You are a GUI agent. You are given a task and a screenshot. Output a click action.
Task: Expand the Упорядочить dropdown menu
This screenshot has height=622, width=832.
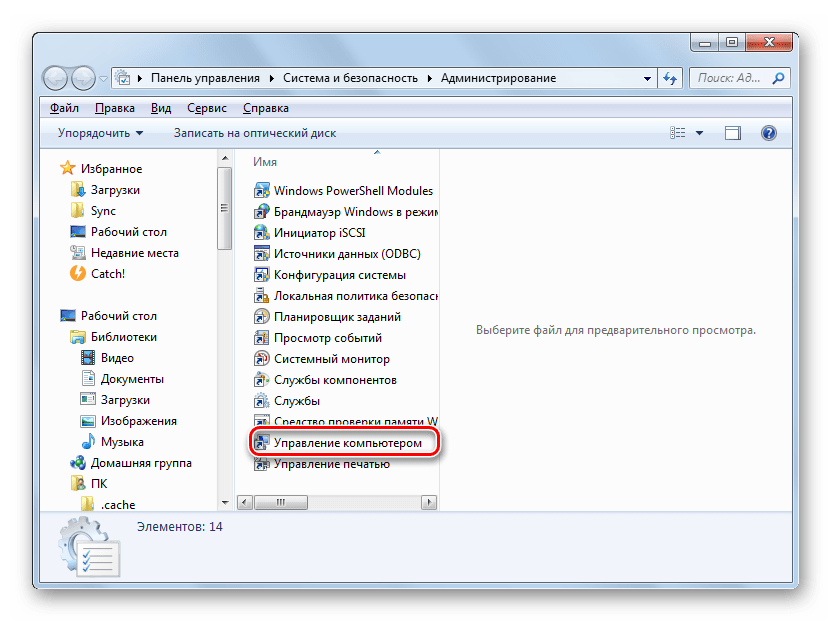pyautogui.click(x=100, y=133)
